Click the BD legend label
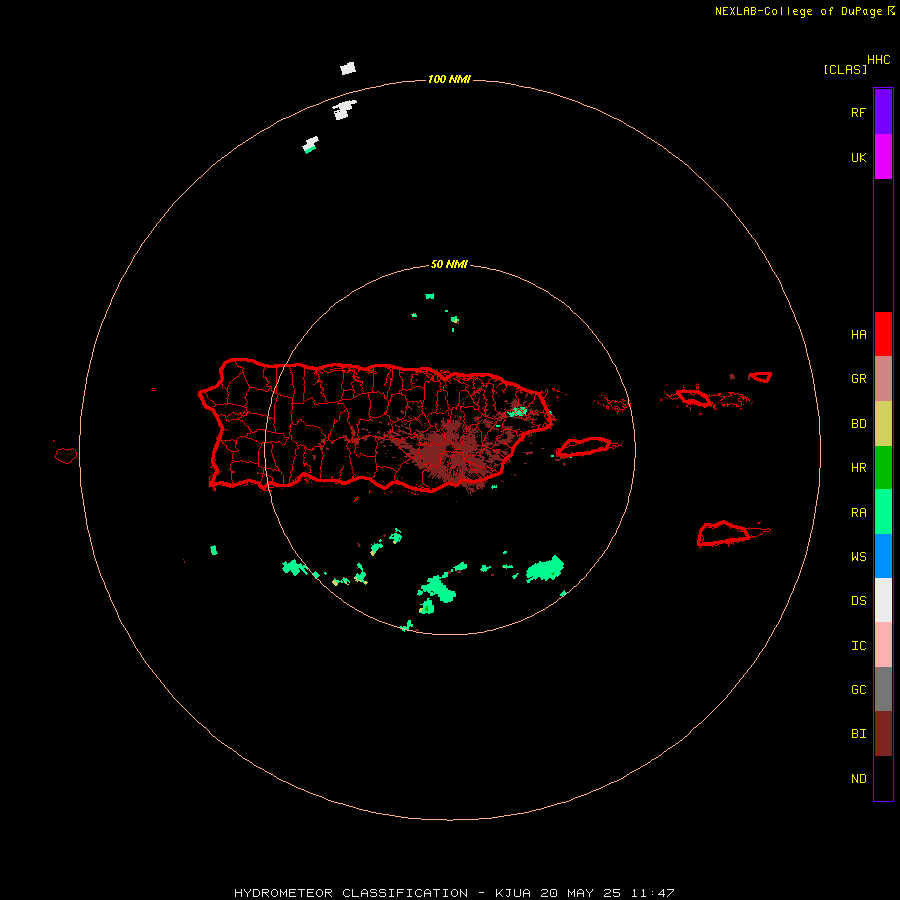The image size is (900, 900). [x=858, y=424]
